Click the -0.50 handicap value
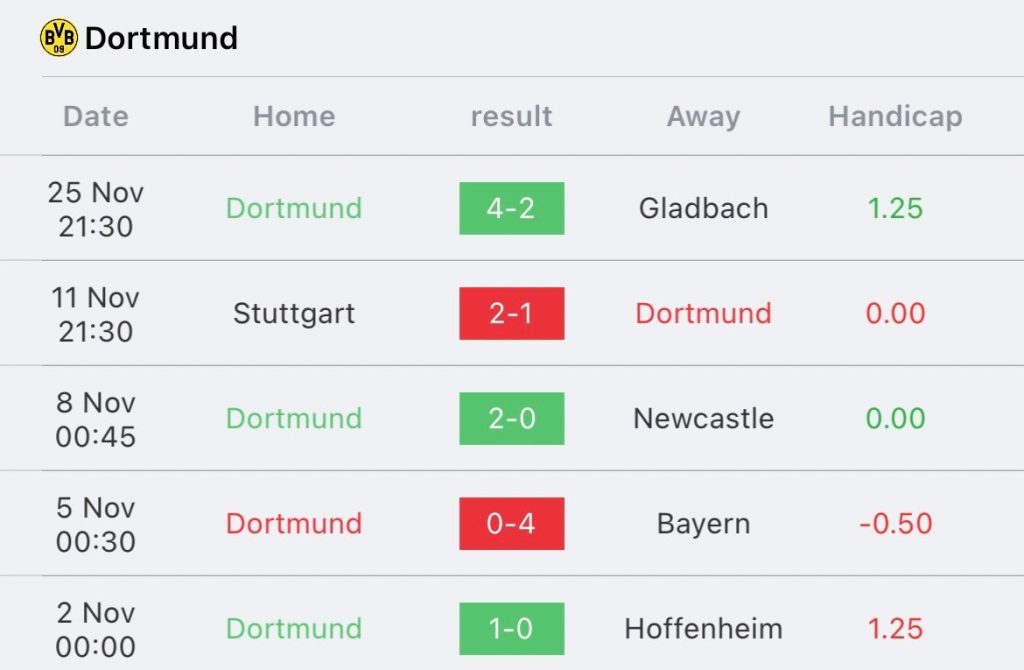1024x670 pixels. [x=895, y=524]
